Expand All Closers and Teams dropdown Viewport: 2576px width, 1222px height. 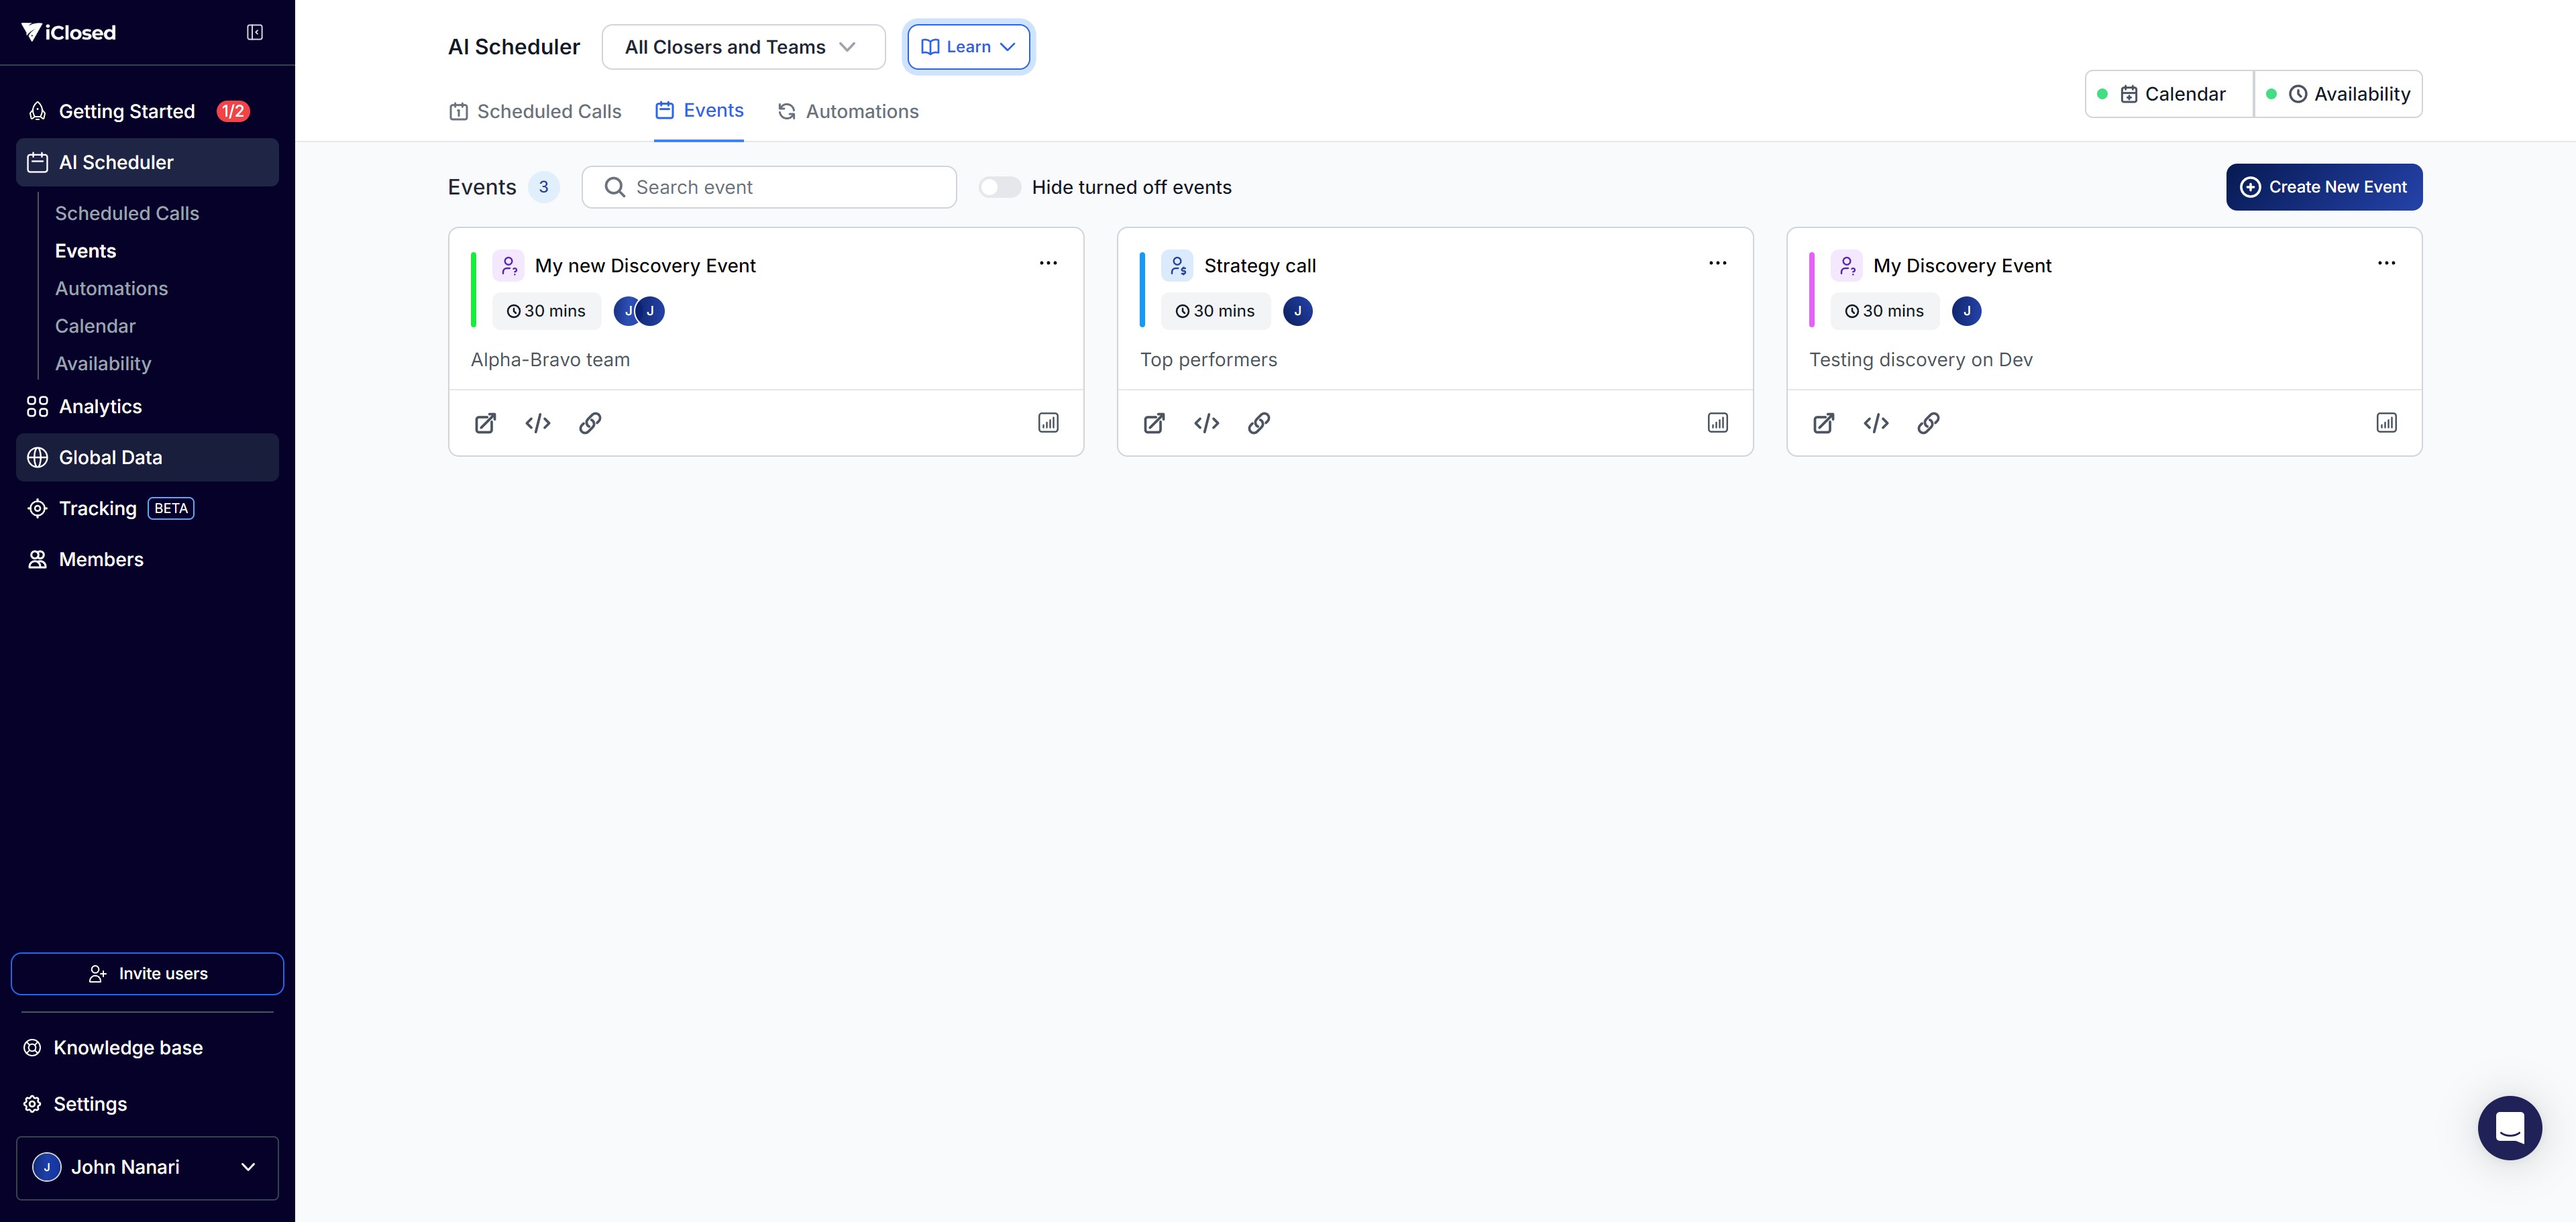click(743, 47)
